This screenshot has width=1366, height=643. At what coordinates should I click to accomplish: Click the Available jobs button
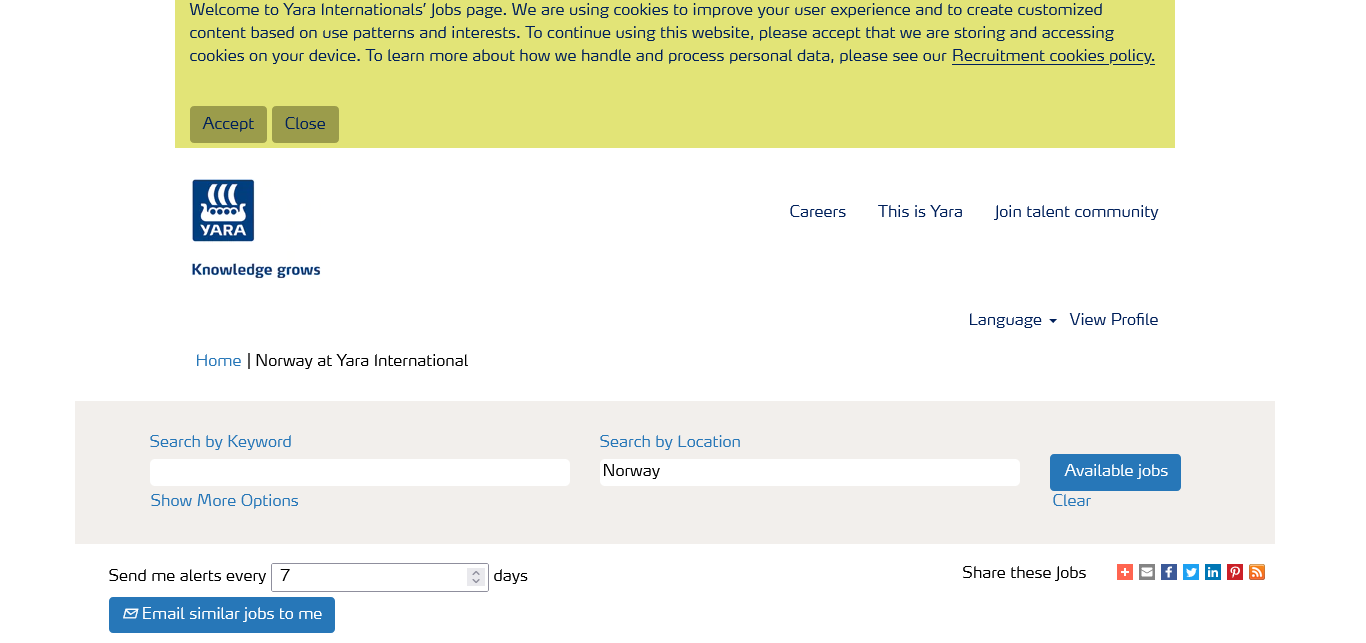pos(1115,472)
